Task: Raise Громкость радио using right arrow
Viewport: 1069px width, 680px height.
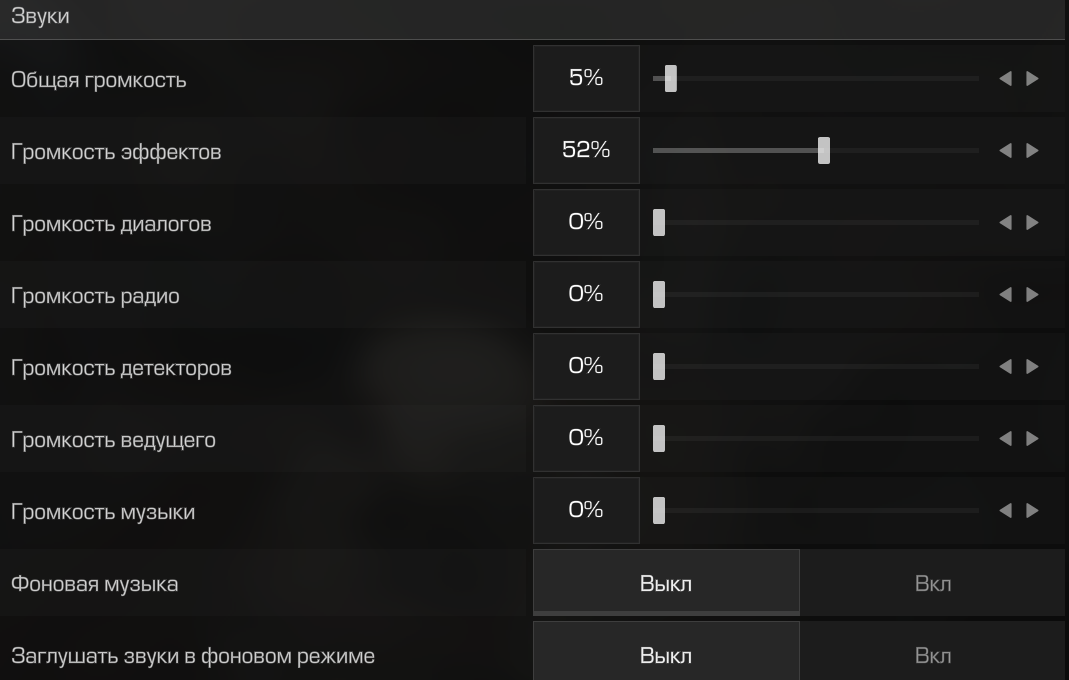Action: tap(1033, 295)
